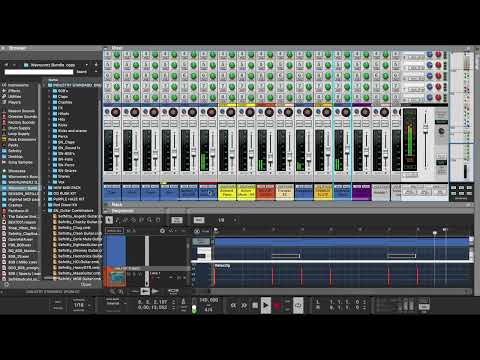Image resolution: width=480 pixels, height=360 pixels.
Task: Select Effects in browser sidebar
Action: [x=14, y=91]
